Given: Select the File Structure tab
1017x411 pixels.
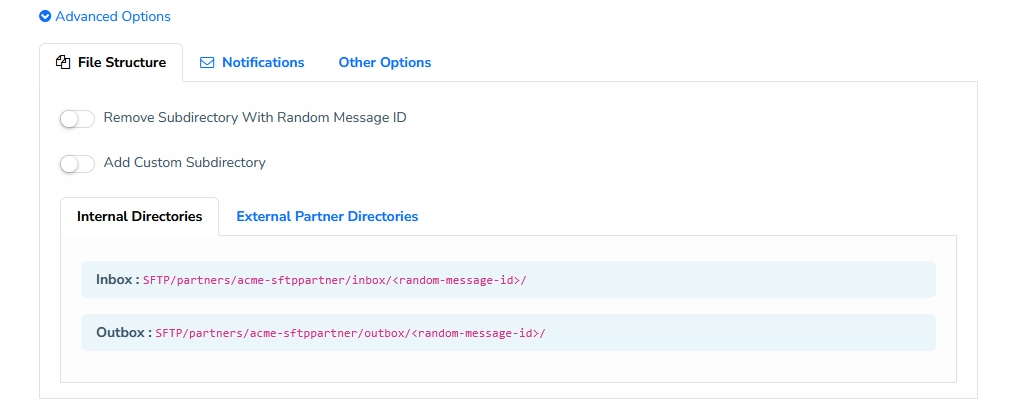Looking at the screenshot, I should [x=111, y=63].
